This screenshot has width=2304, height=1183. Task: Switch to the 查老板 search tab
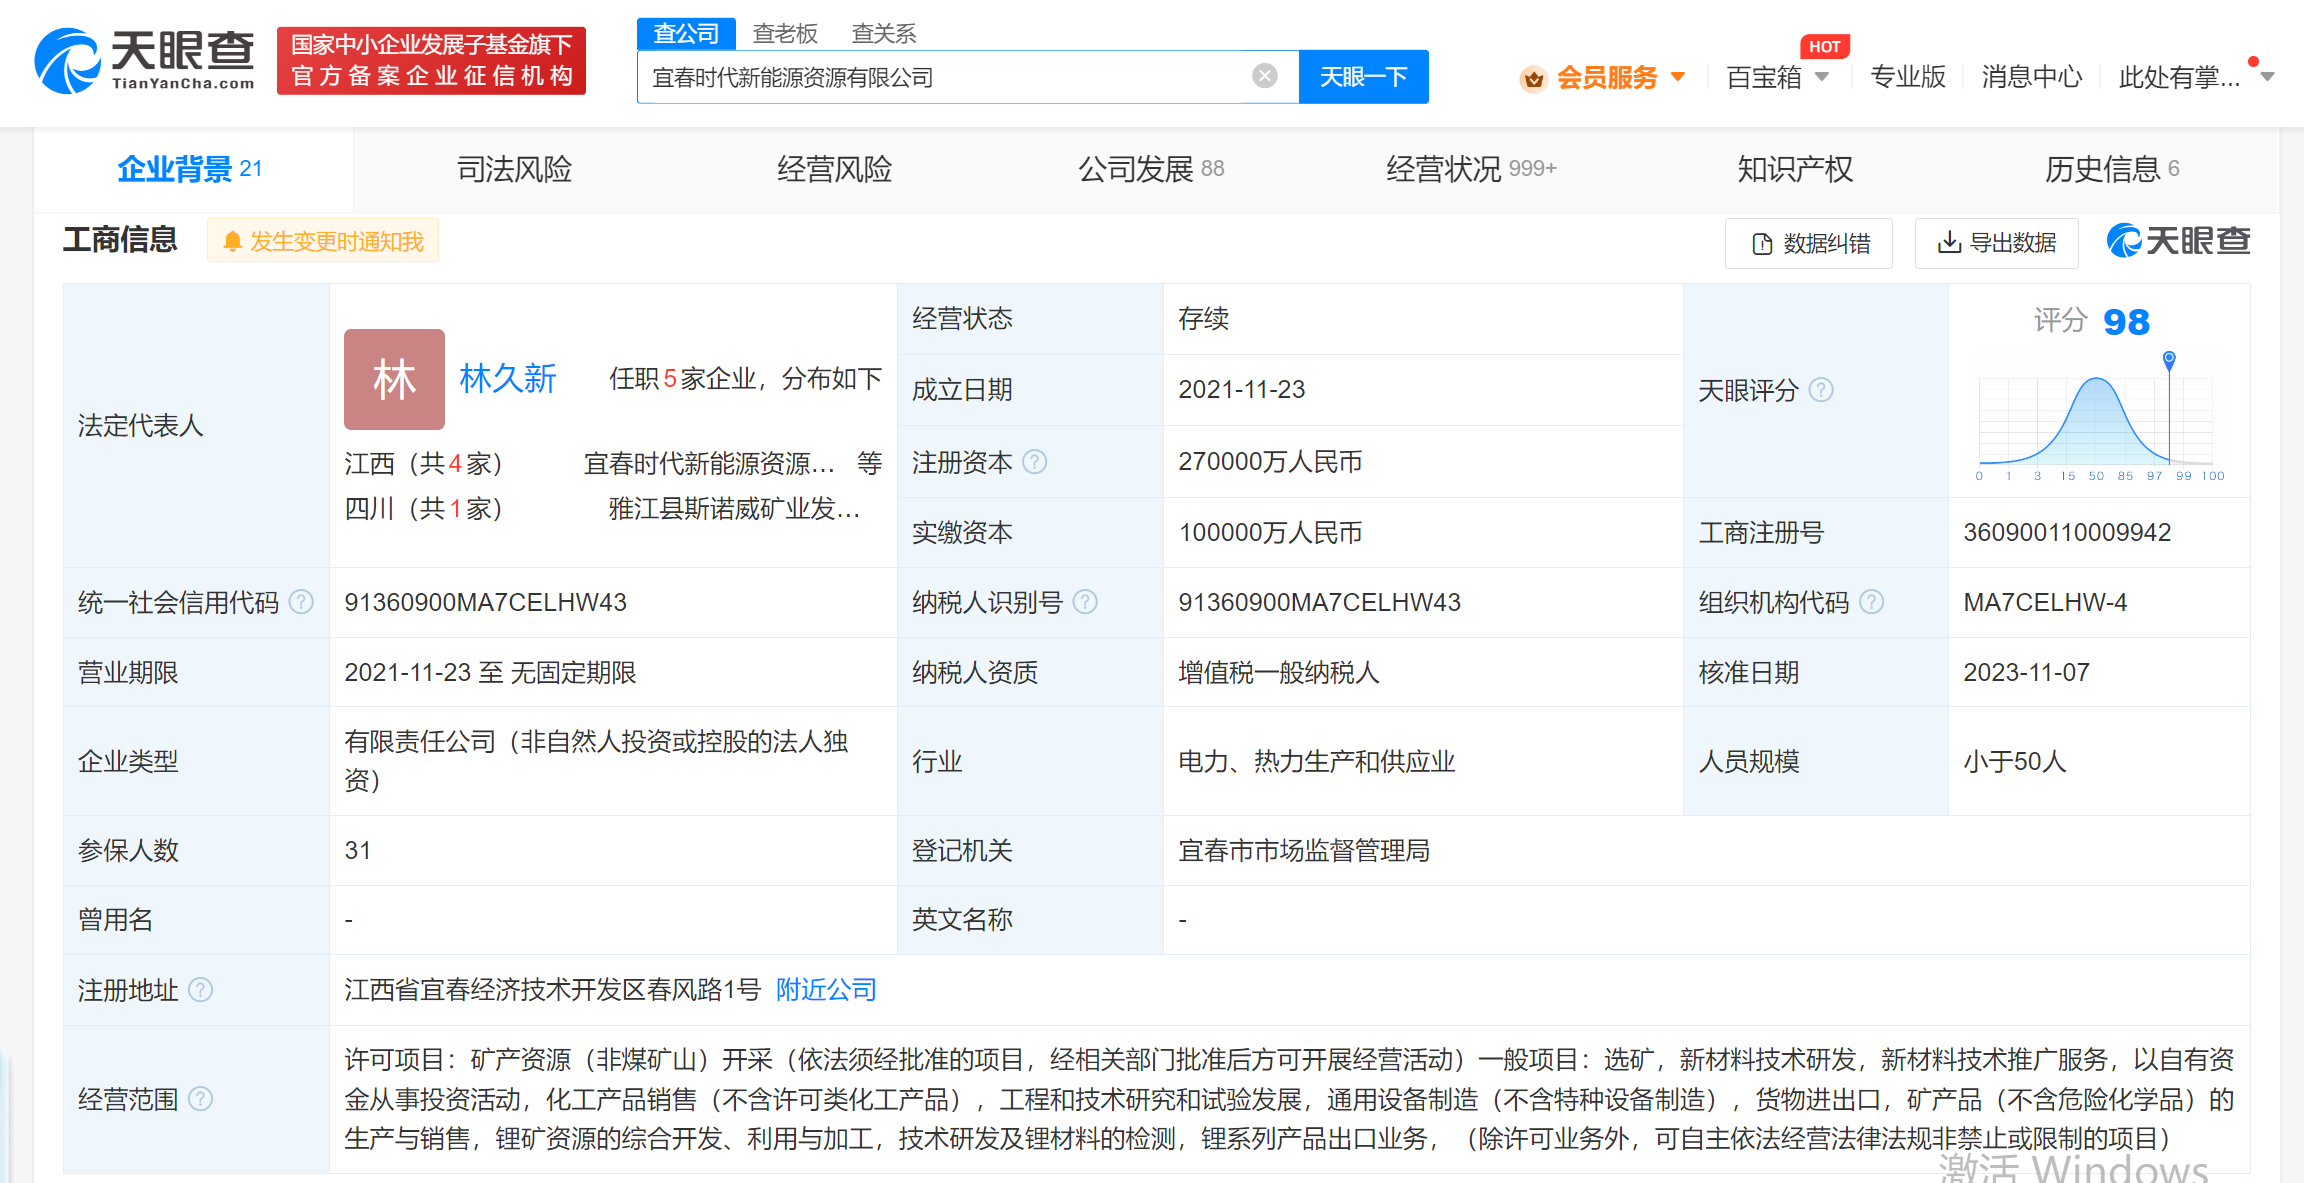click(x=786, y=32)
